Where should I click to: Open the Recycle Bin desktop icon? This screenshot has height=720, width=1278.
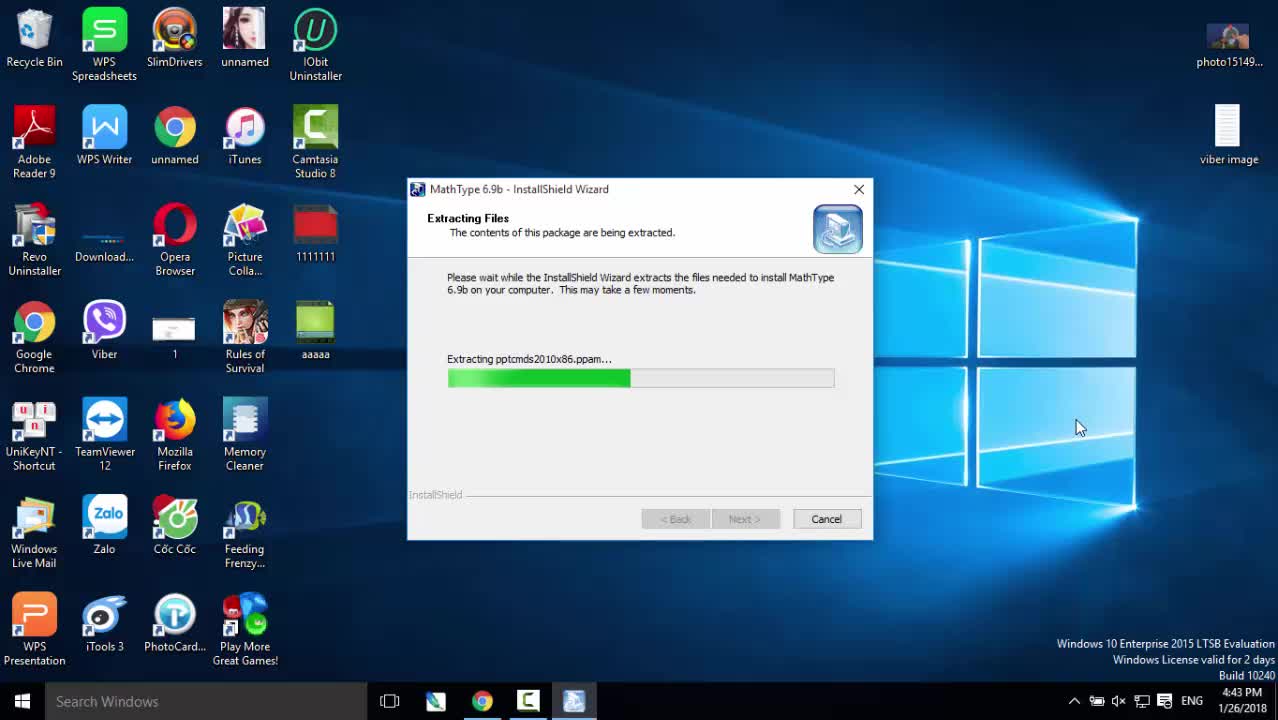click(34, 38)
